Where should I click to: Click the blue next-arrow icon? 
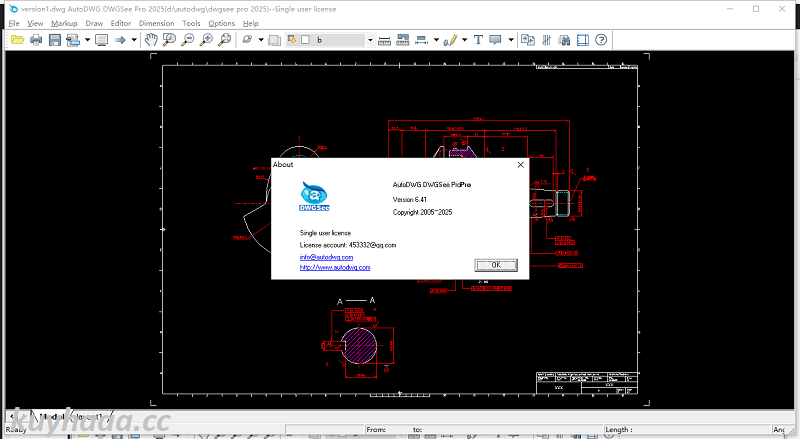tap(120, 40)
